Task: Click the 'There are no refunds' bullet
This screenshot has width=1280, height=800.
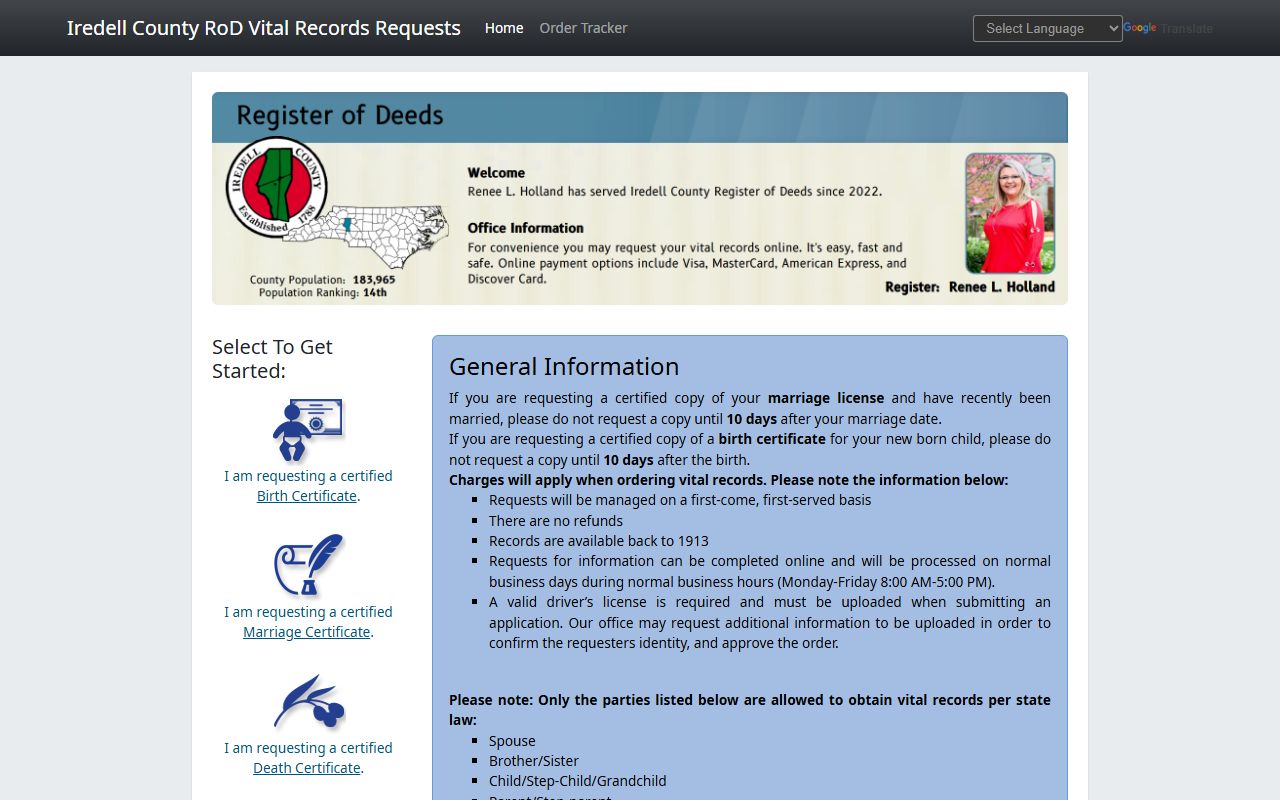Action: 556,521
